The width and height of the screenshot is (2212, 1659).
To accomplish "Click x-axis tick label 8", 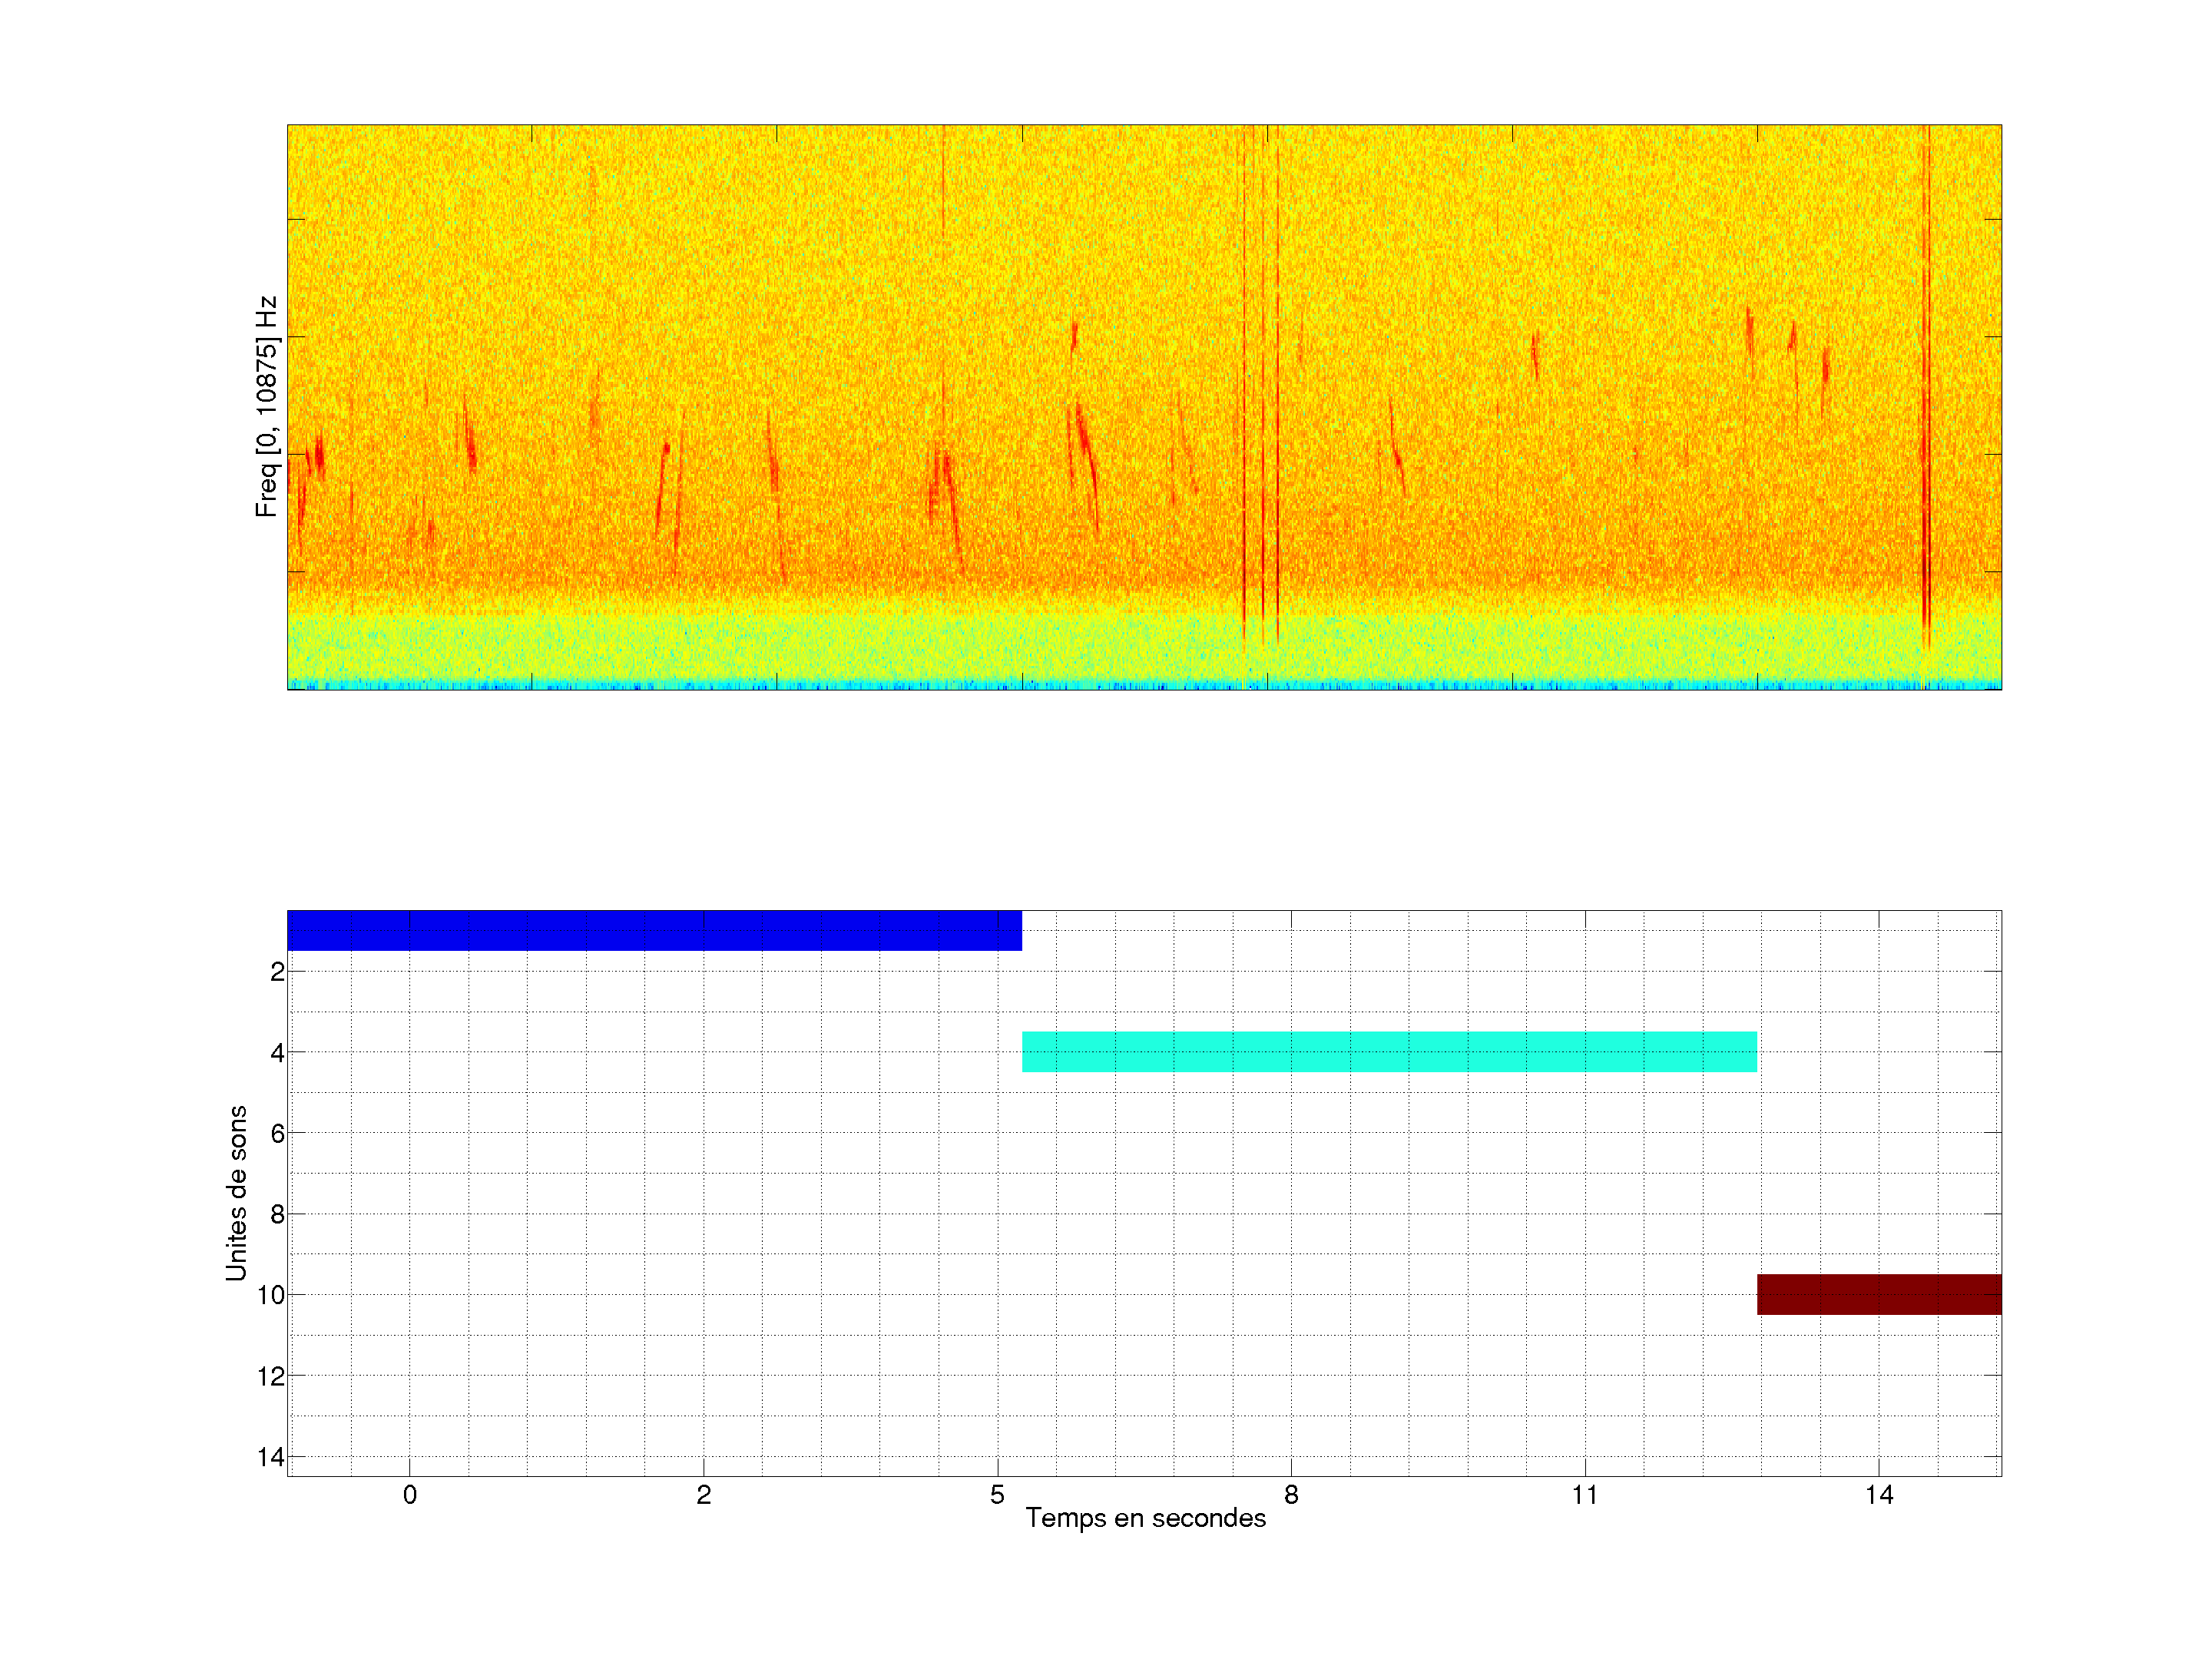I will pyautogui.click(x=1291, y=1495).
